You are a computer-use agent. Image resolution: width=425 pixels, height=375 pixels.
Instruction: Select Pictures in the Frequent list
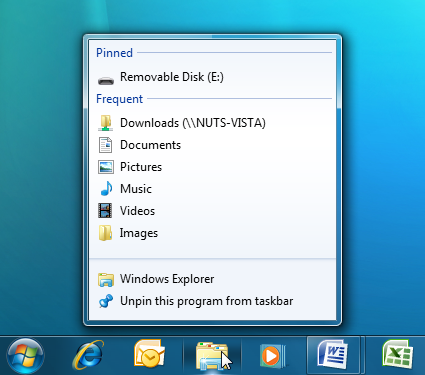pos(213,167)
